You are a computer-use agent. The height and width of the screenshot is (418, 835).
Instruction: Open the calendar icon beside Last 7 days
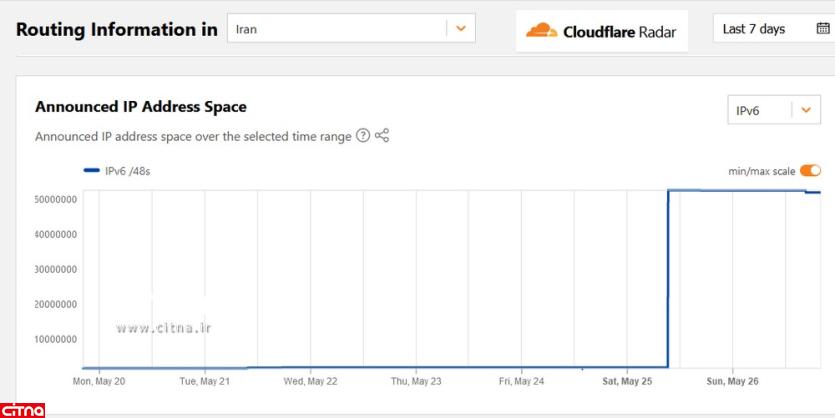click(x=822, y=29)
